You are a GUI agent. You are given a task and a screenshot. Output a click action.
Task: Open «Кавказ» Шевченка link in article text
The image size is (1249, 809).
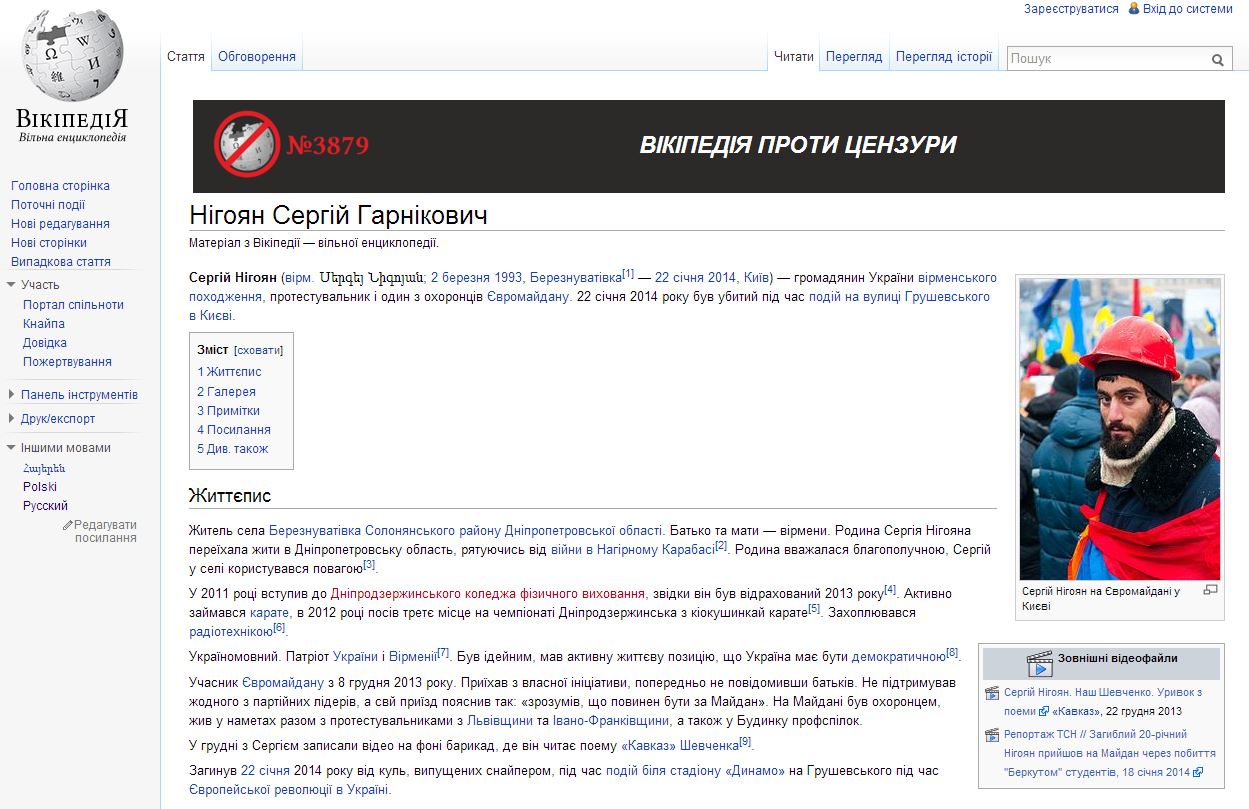point(680,746)
